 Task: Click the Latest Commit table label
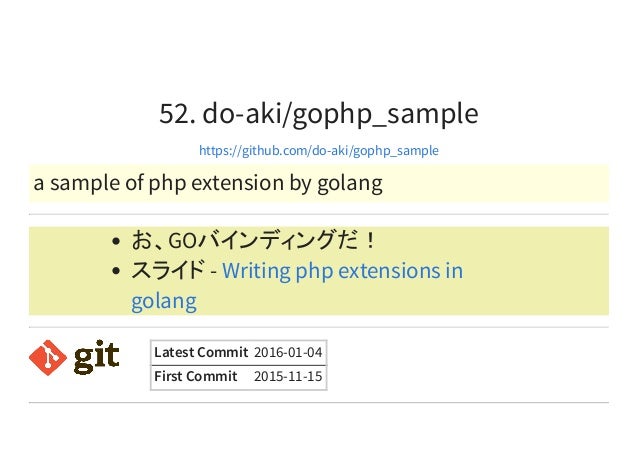tap(201, 352)
